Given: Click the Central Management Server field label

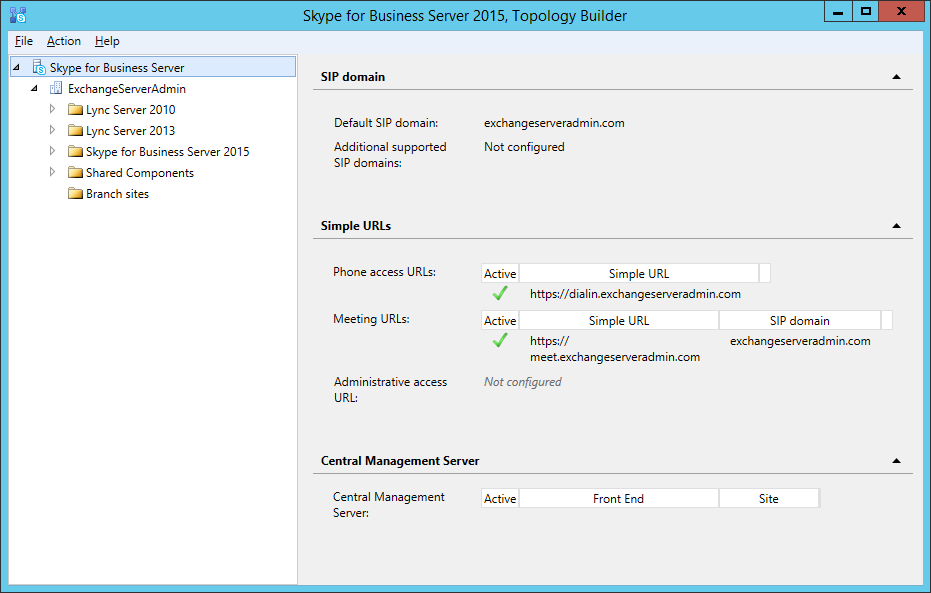Looking at the screenshot, I should click(388, 505).
